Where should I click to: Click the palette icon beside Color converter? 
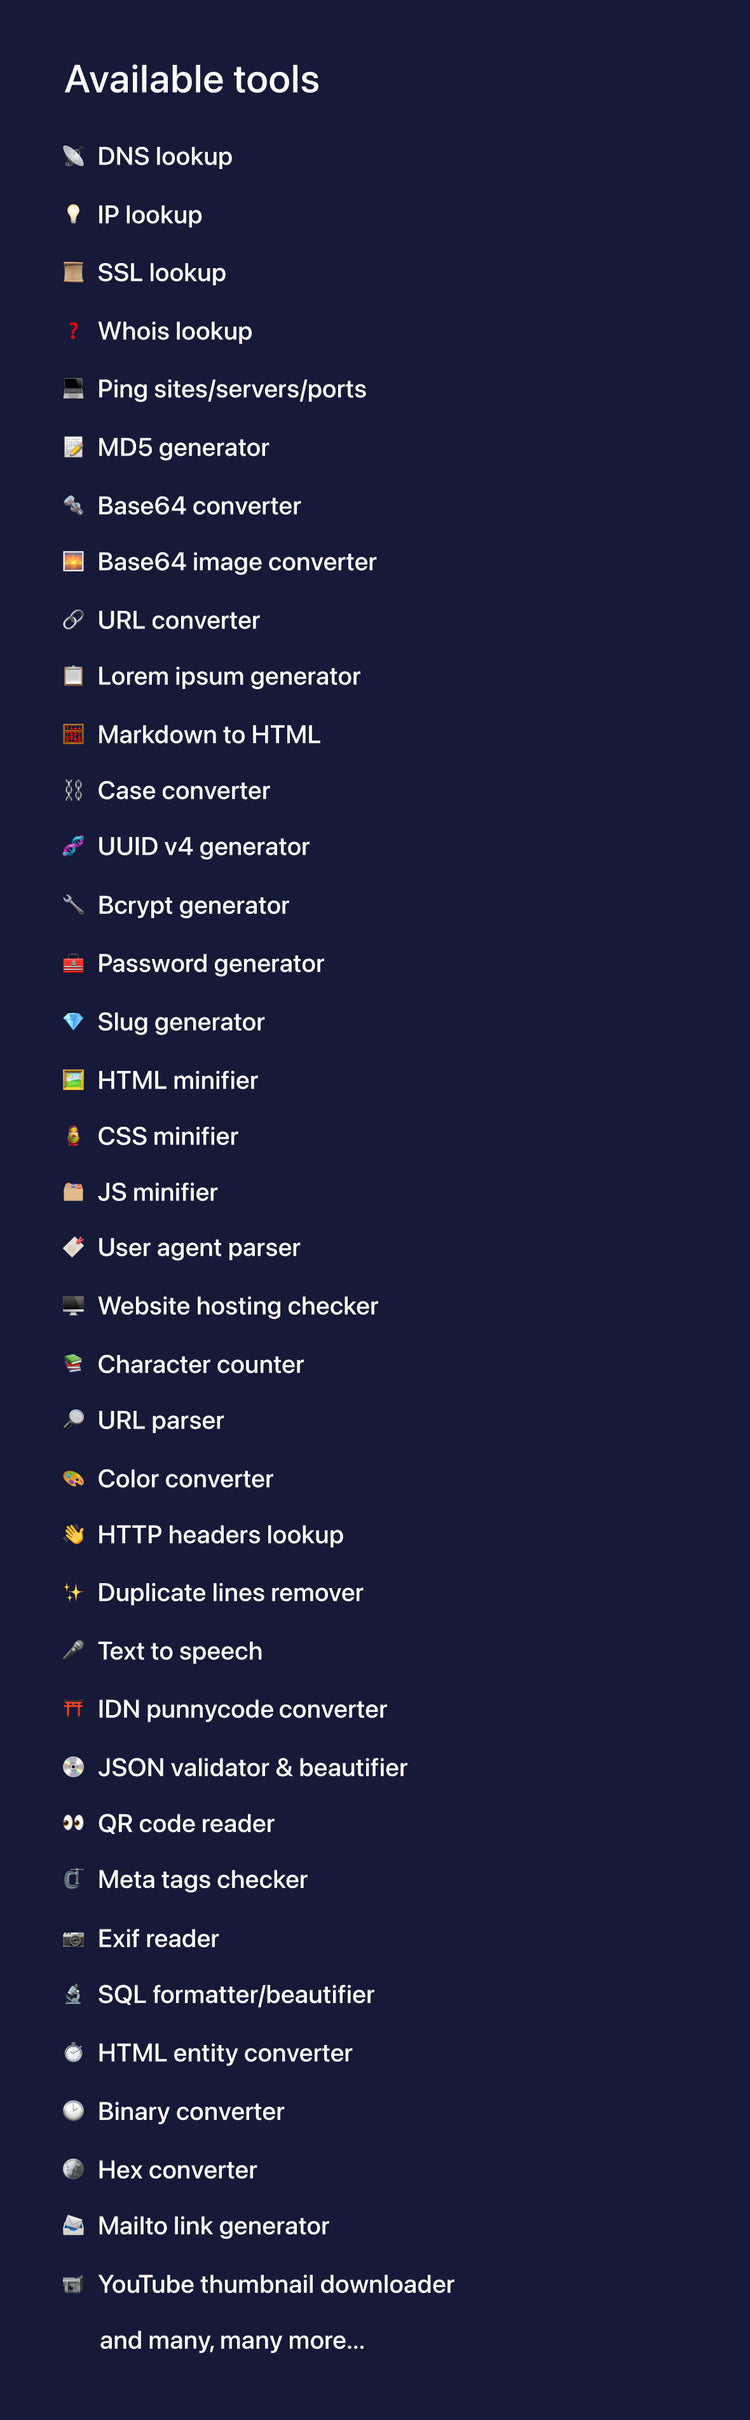(x=73, y=1478)
